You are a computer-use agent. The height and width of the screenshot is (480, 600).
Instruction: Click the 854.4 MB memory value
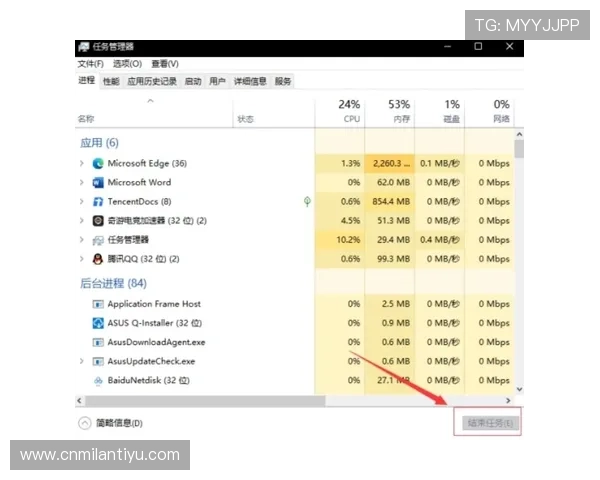[391, 202]
